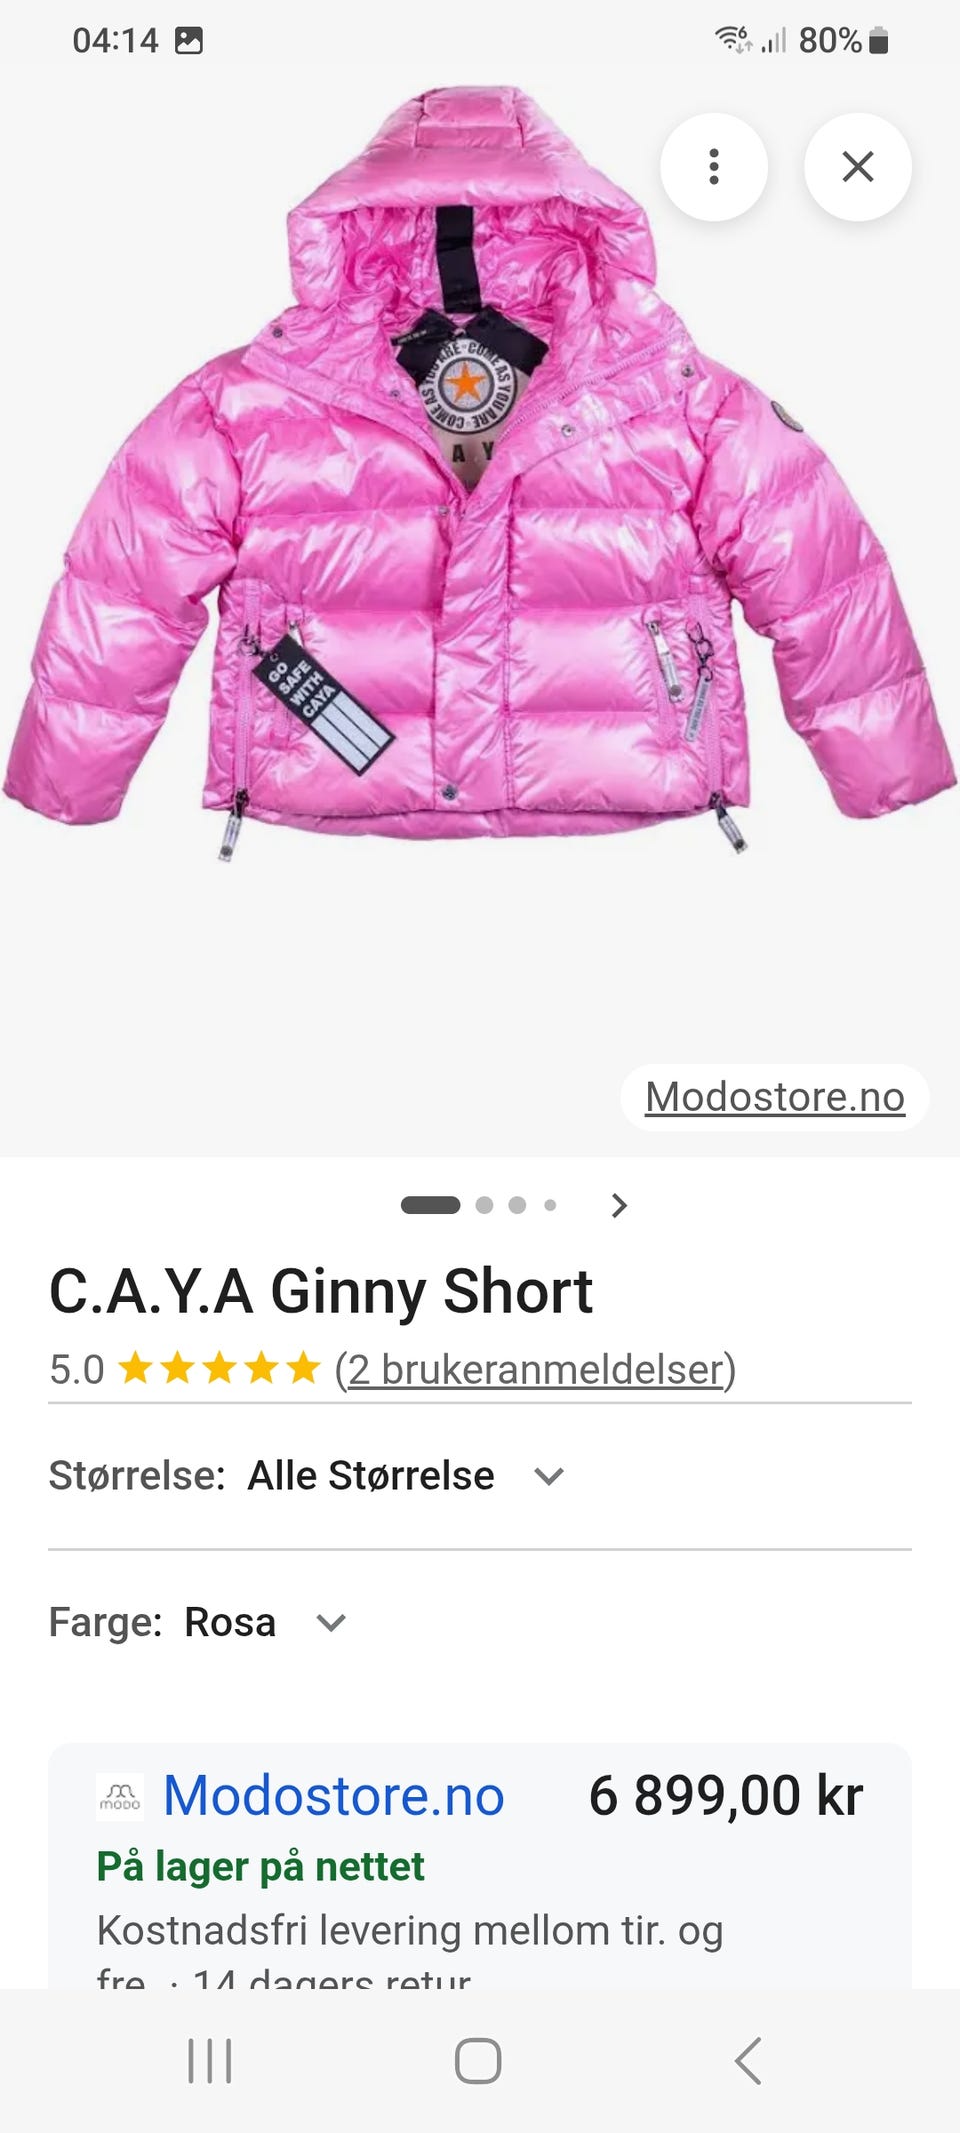
Task: Click the chevron next to Rosa
Action: 331,1623
